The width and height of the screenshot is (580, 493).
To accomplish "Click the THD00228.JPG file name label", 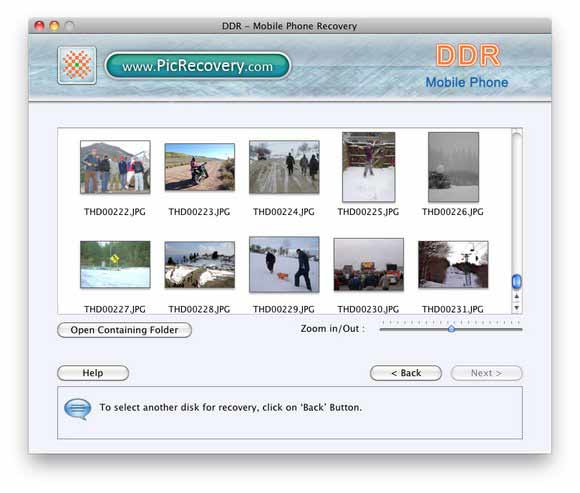I will pyautogui.click(x=199, y=309).
